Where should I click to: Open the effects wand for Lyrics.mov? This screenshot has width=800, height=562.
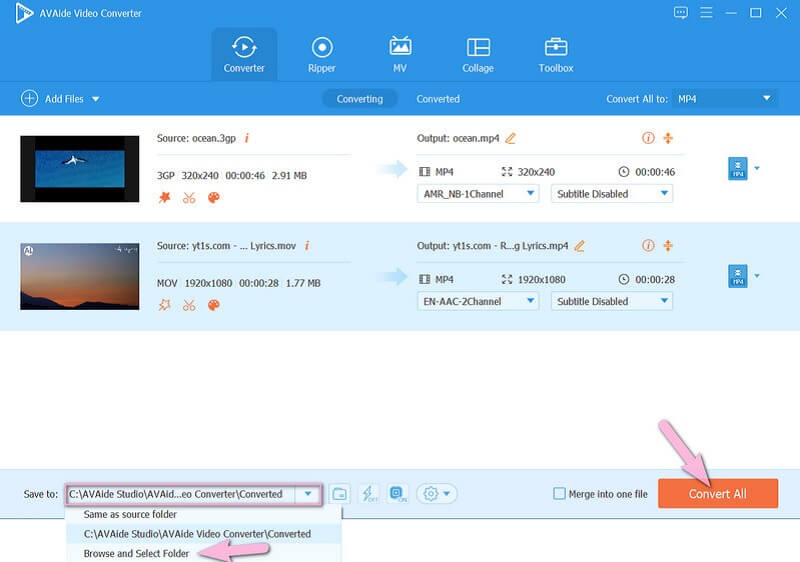click(x=164, y=305)
